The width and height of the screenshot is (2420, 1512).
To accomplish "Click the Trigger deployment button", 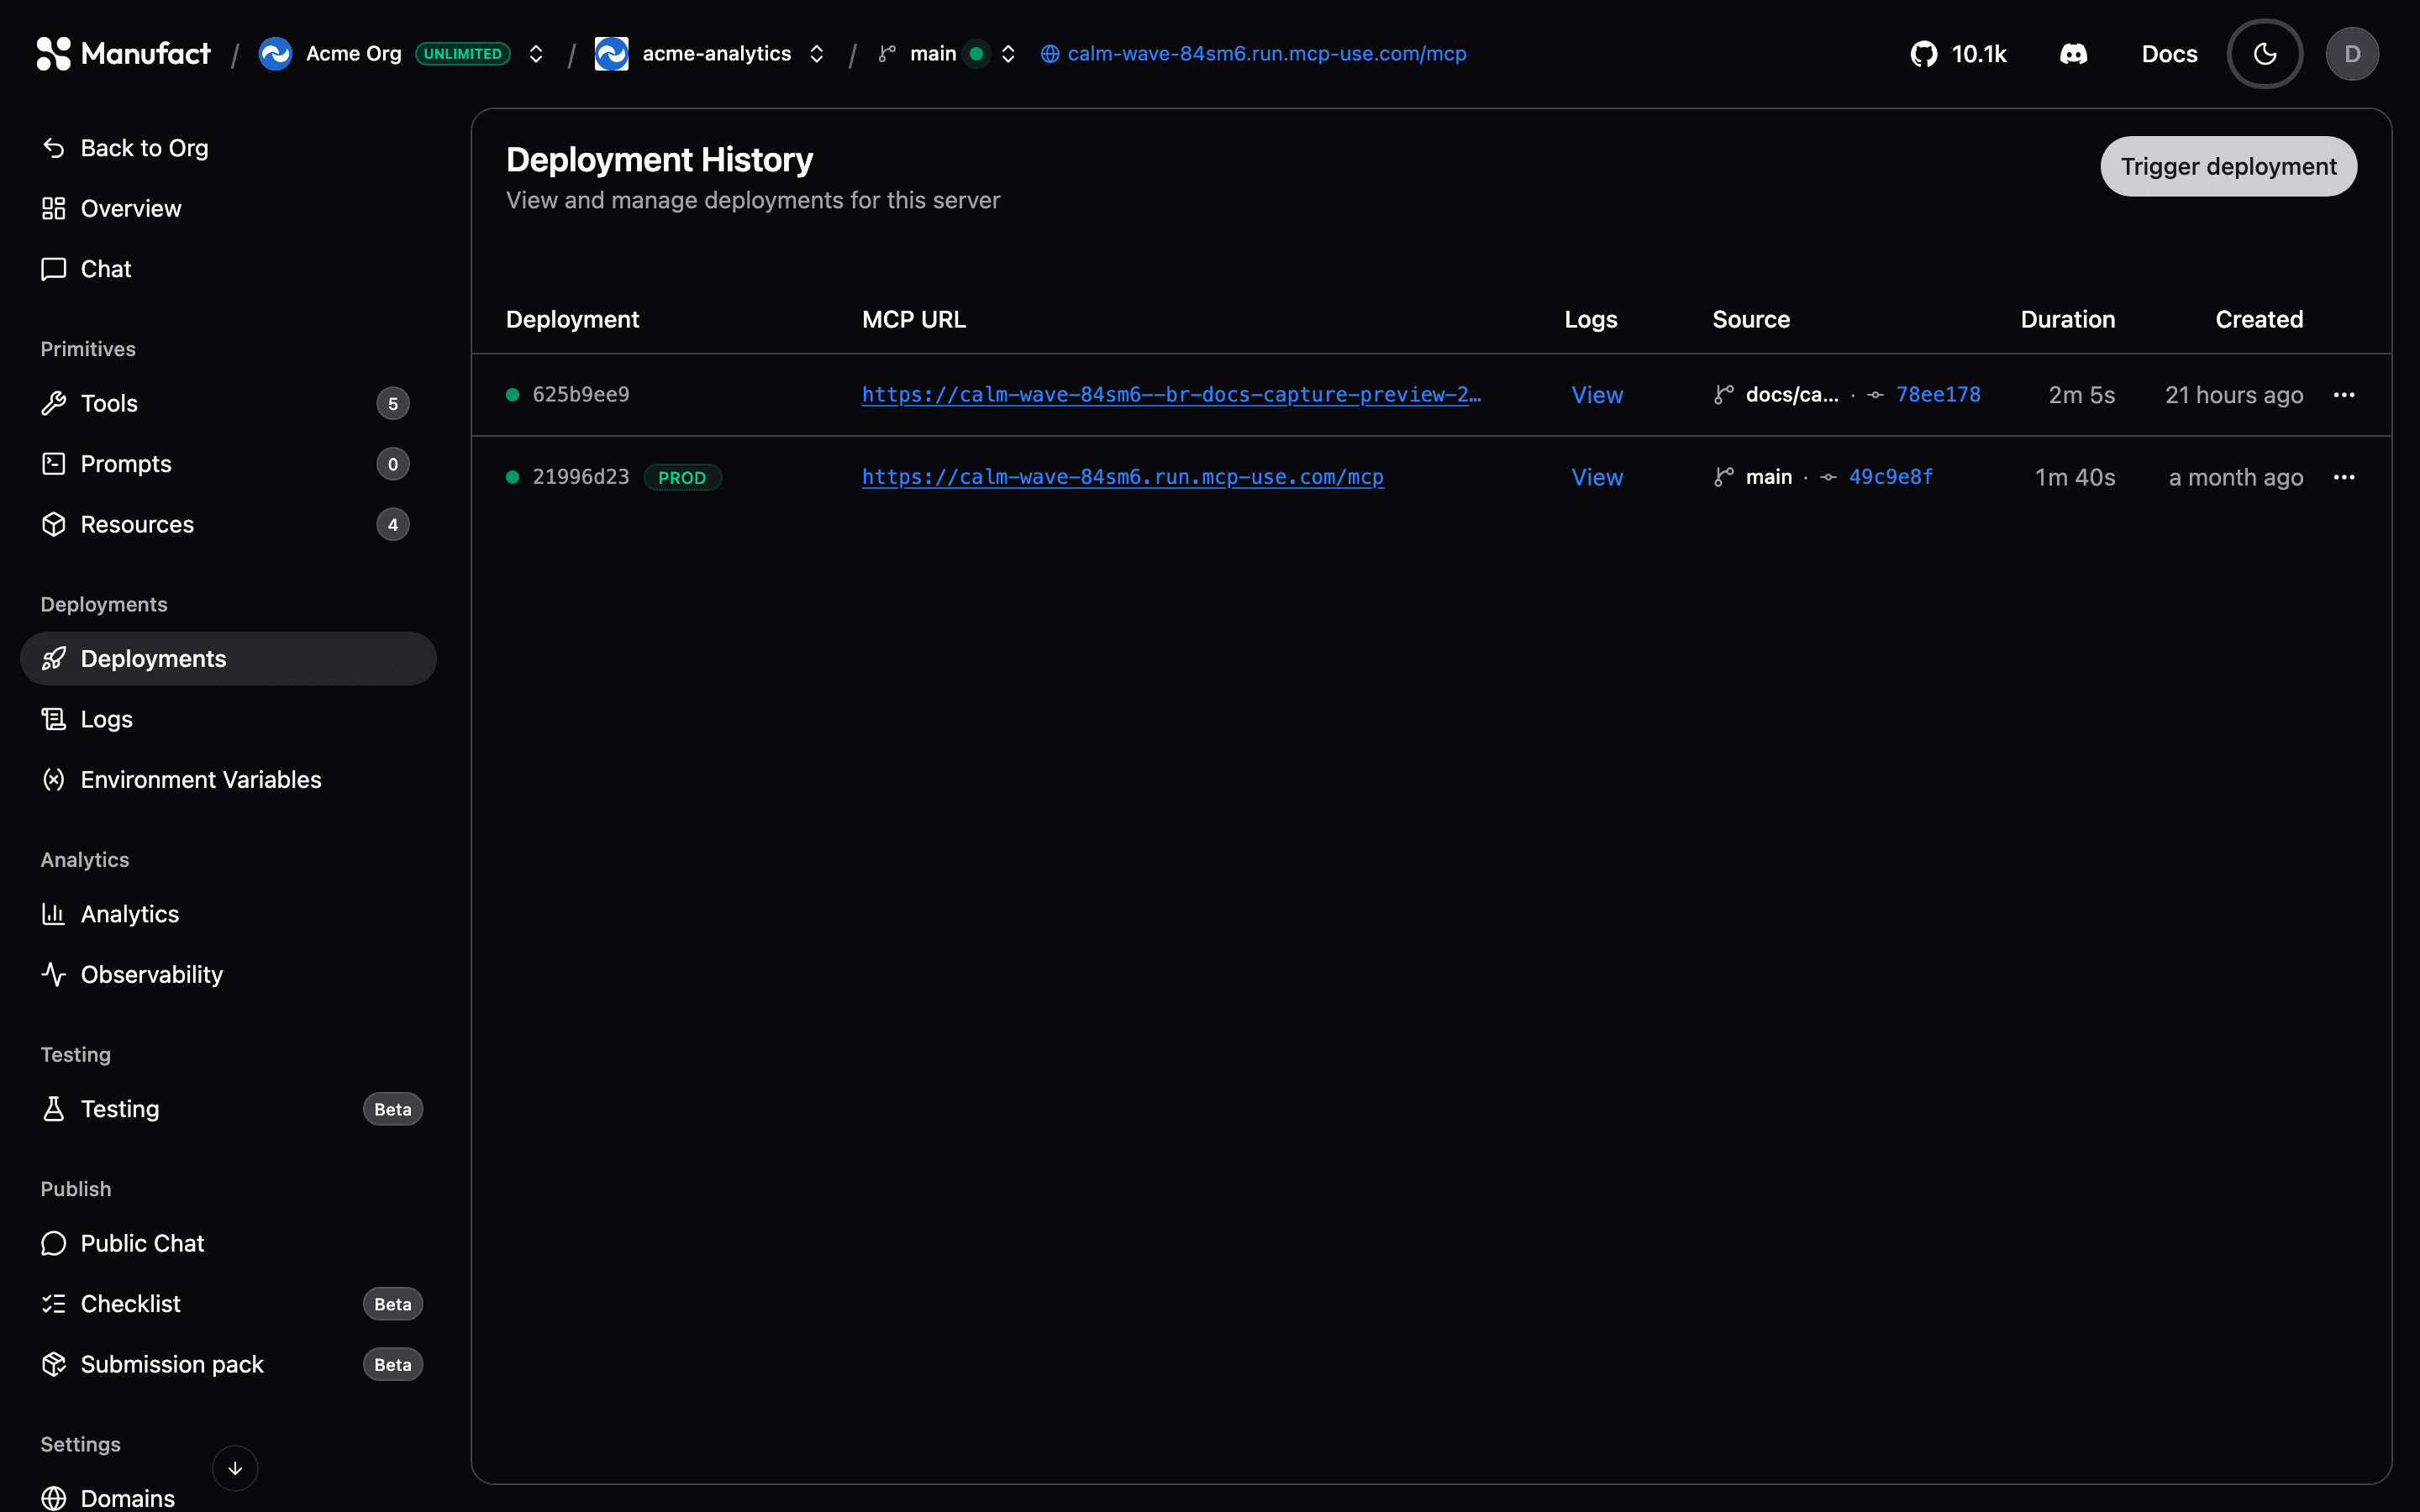I will click(2228, 166).
